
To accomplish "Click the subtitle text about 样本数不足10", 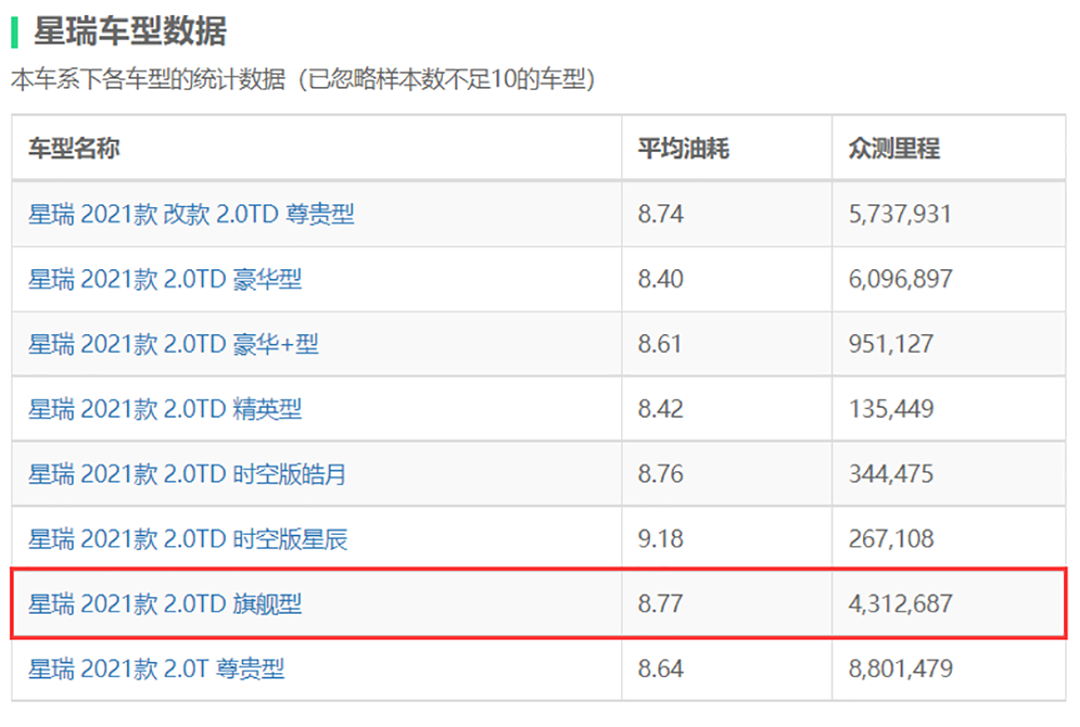I will pos(302,80).
